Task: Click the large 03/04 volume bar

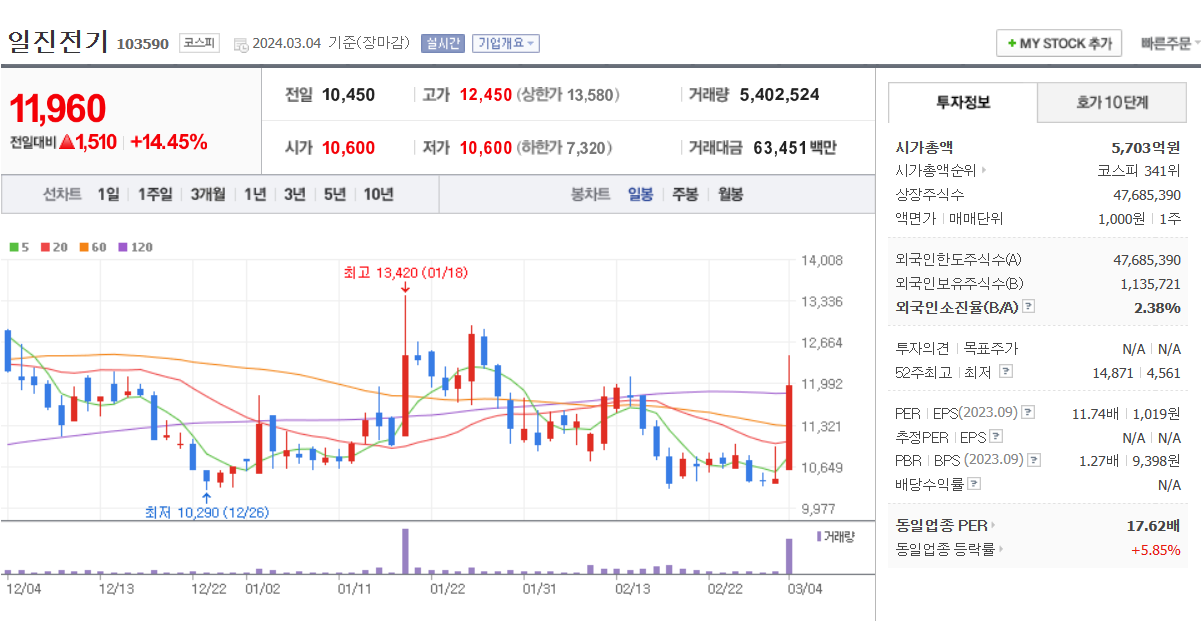Action: pos(789,556)
